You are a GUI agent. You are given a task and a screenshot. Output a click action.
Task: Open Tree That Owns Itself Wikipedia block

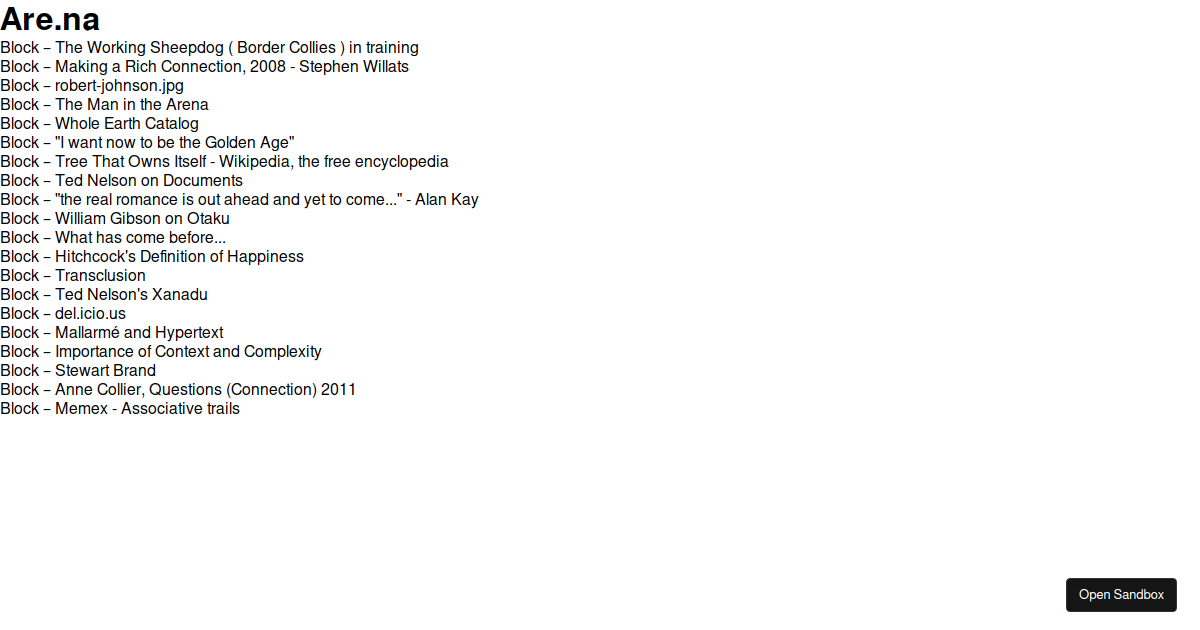224,161
